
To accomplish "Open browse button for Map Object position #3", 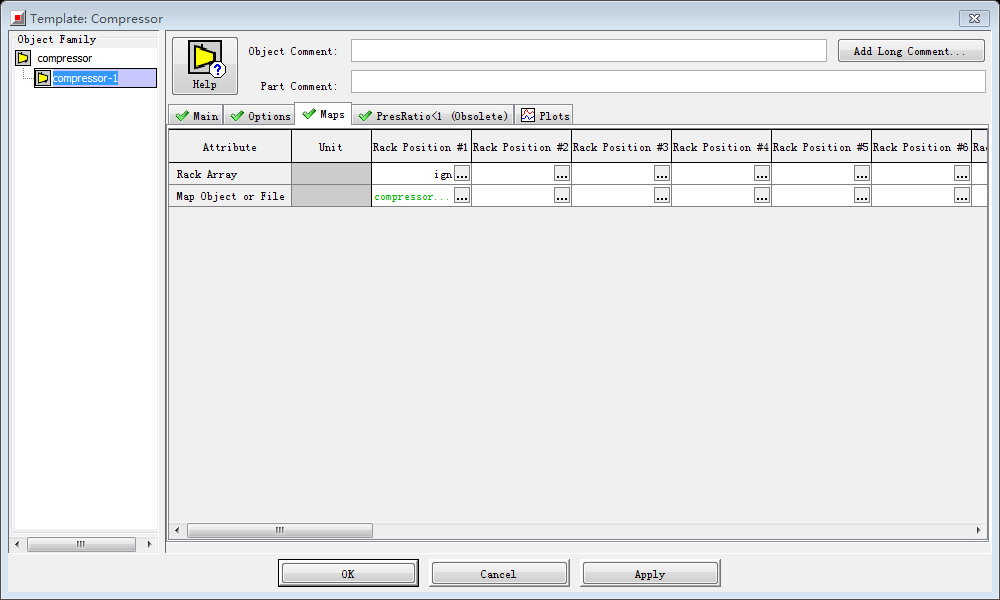I will tap(661, 196).
